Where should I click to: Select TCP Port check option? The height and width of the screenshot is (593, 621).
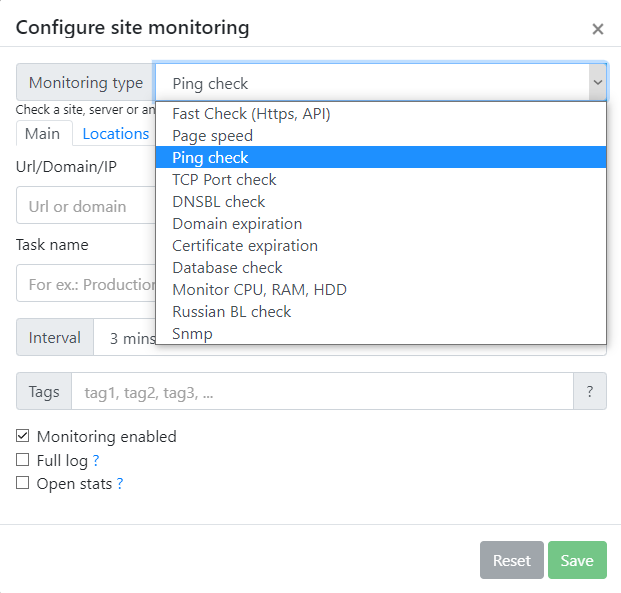click(x=224, y=180)
